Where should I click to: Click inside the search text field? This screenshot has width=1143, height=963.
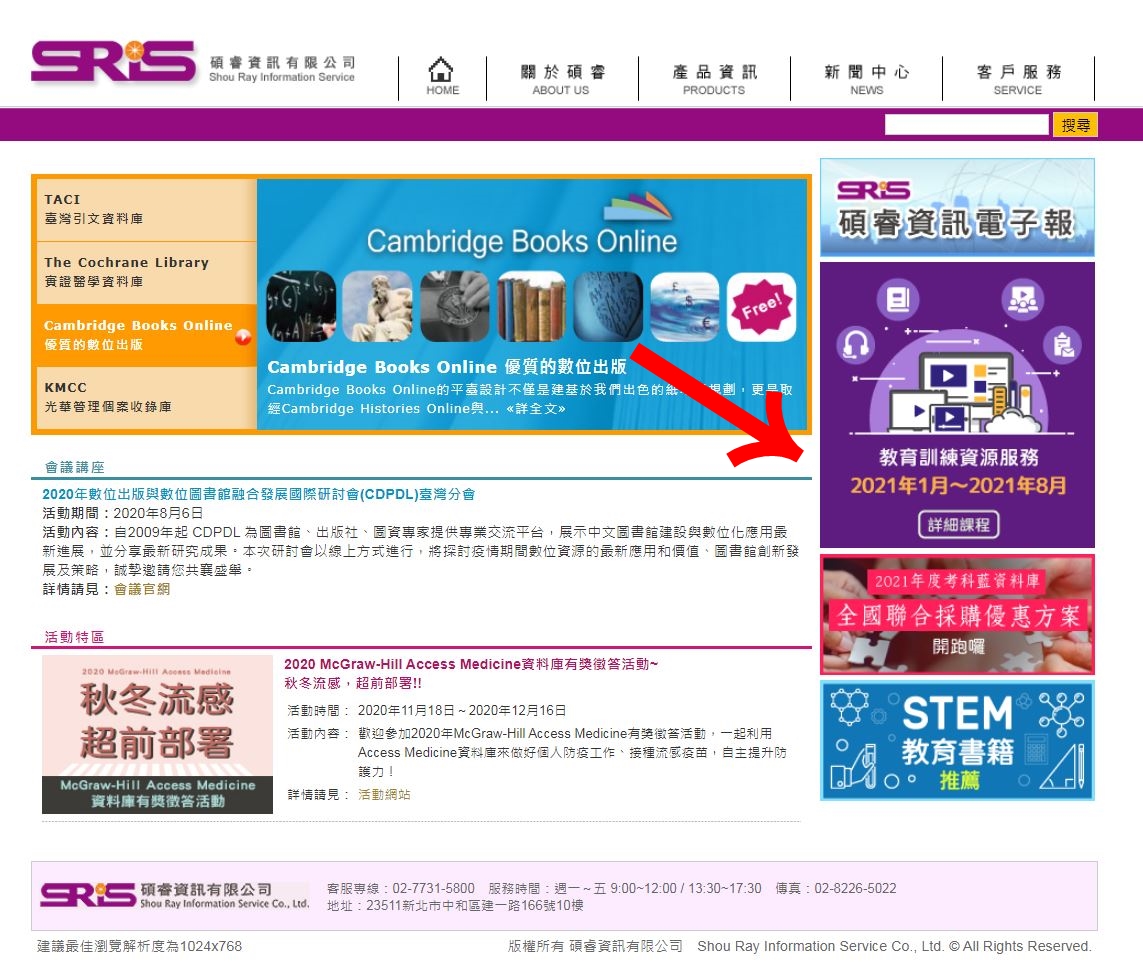(966, 125)
